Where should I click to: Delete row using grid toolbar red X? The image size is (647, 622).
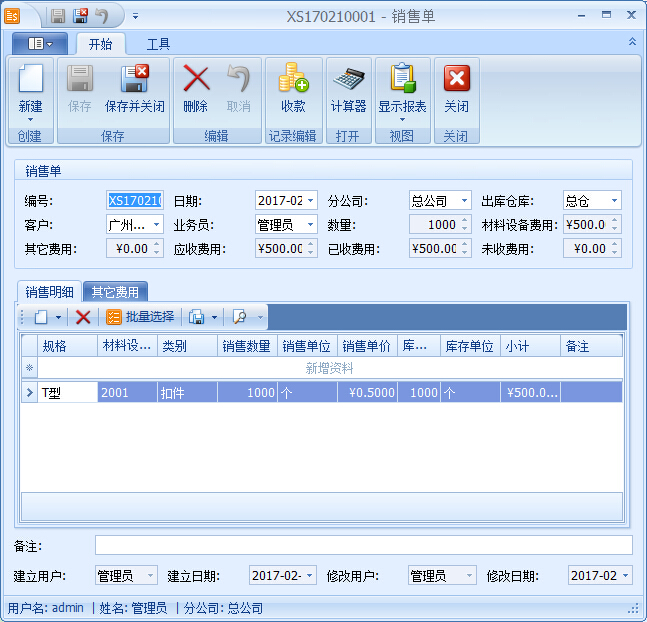(x=83, y=317)
